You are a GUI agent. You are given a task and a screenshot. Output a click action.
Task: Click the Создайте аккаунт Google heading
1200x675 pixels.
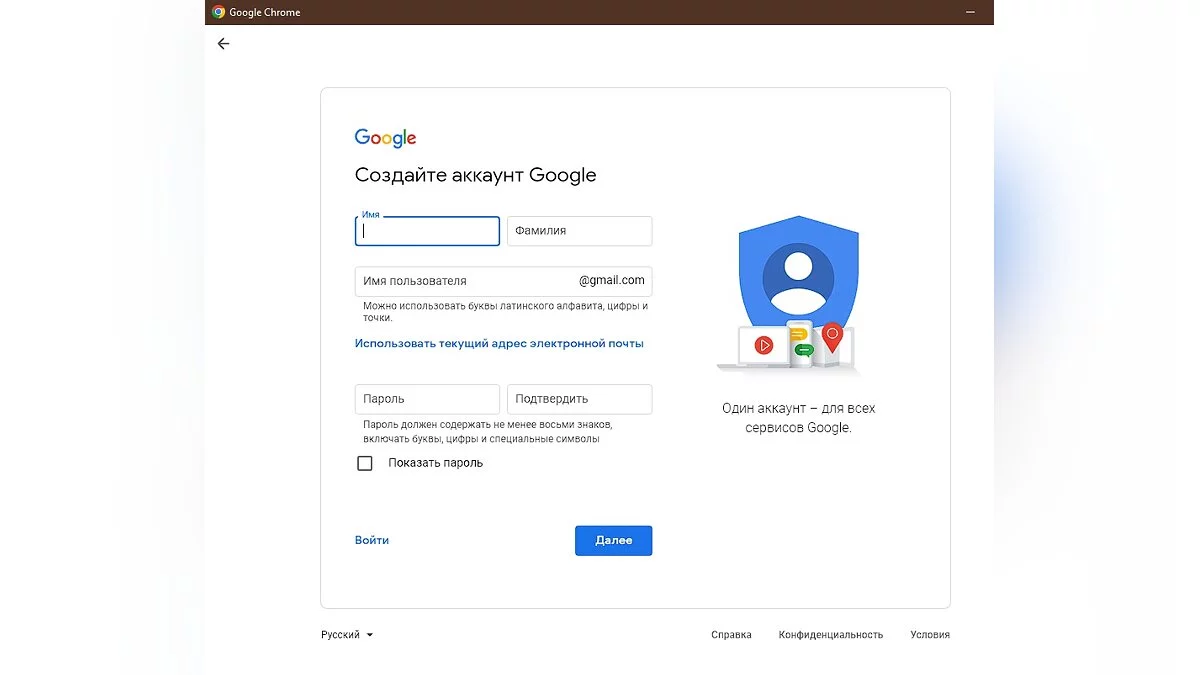coord(475,175)
